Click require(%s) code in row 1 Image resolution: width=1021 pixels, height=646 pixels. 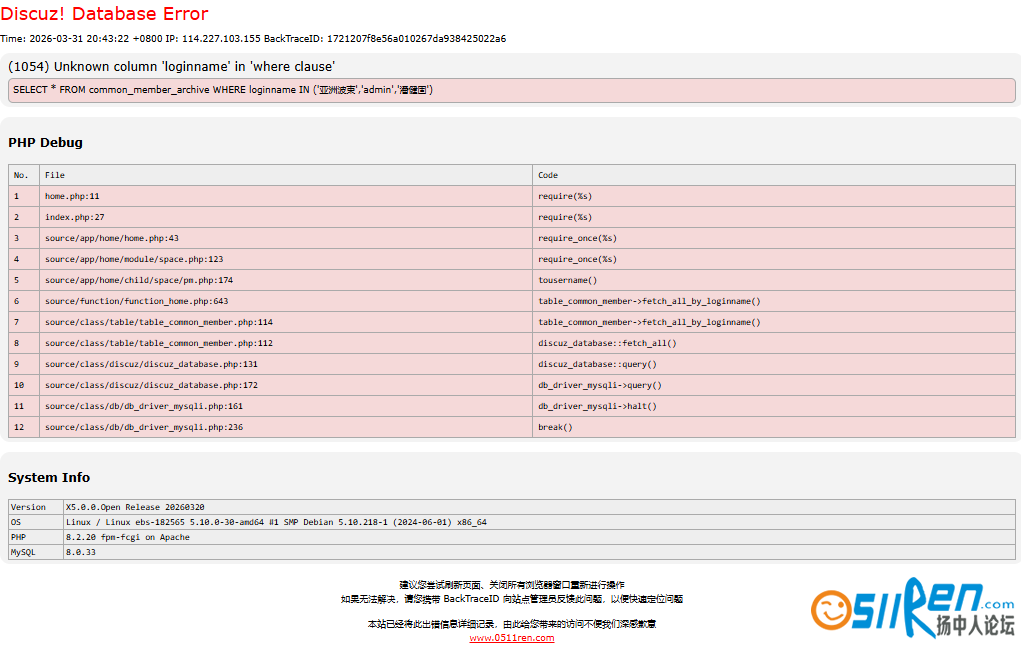click(x=774, y=196)
